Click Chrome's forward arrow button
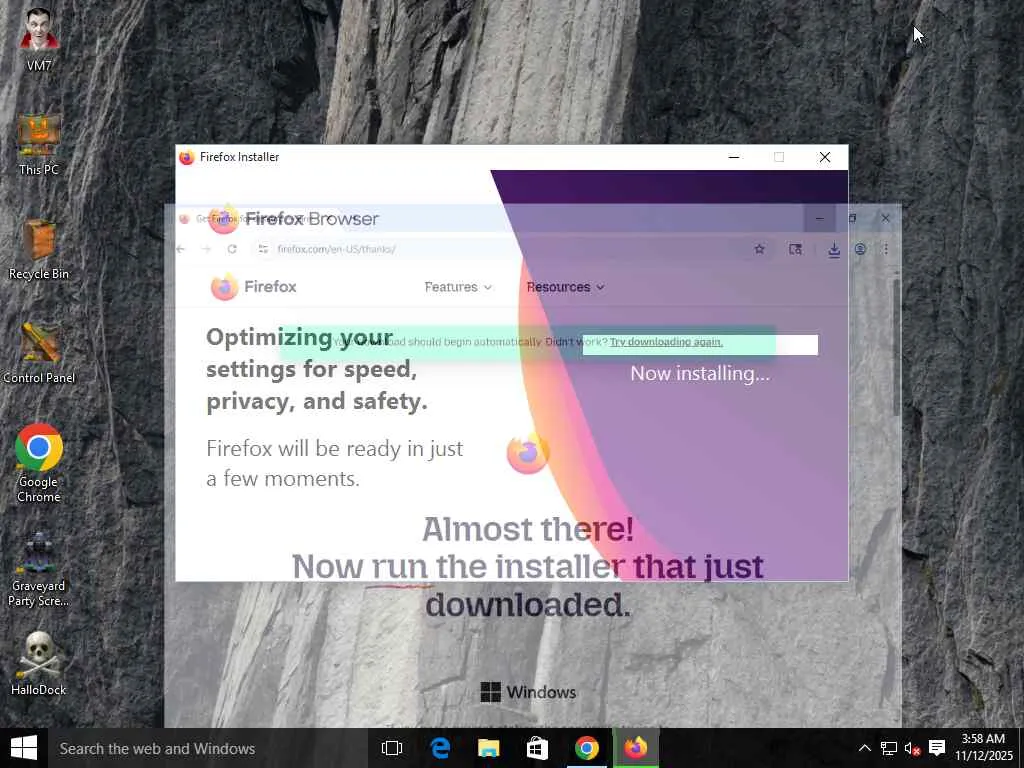Viewport: 1024px width, 768px height. point(206,249)
